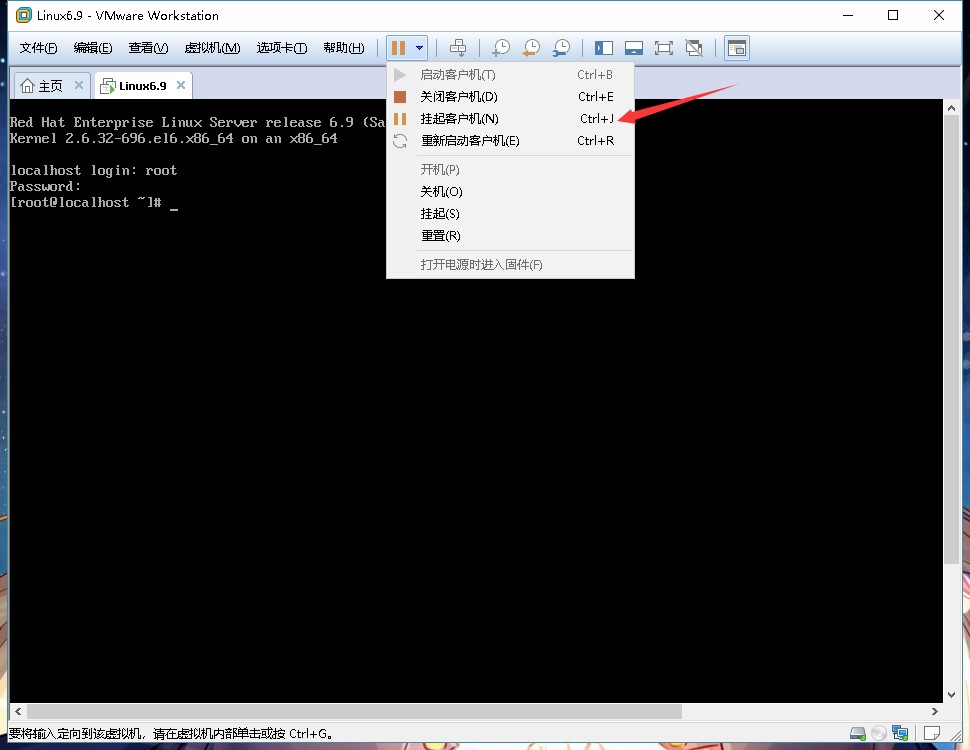The image size is (970, 750).
Task: Switch to the 主页 tab
Action: click(x=51, y=86)
